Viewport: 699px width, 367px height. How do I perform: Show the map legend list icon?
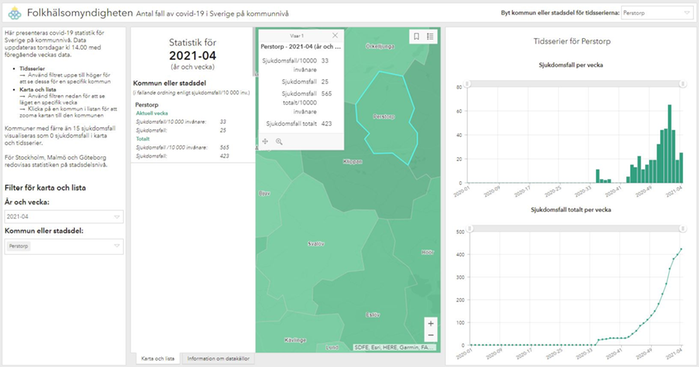pos(430,37)
